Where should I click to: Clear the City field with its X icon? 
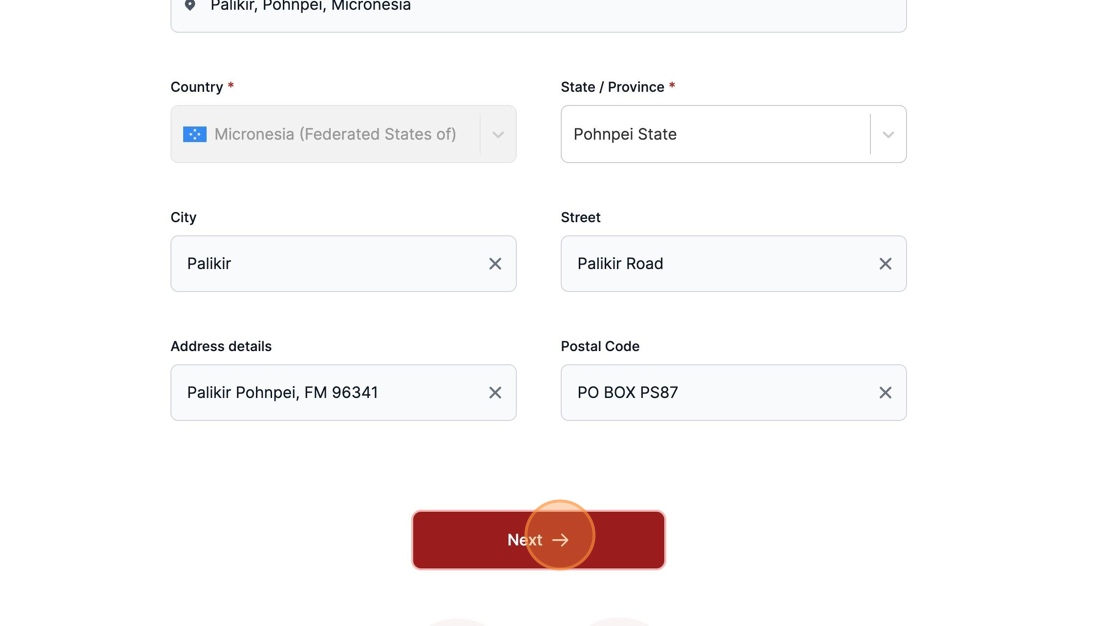(x=495, y=264)
